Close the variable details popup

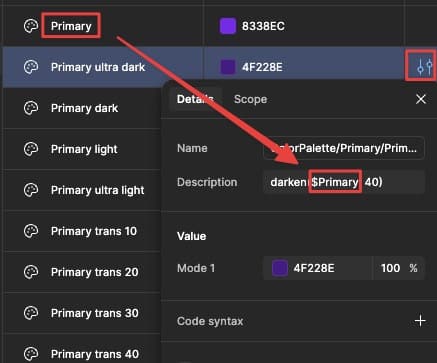(x=421, y=99)
